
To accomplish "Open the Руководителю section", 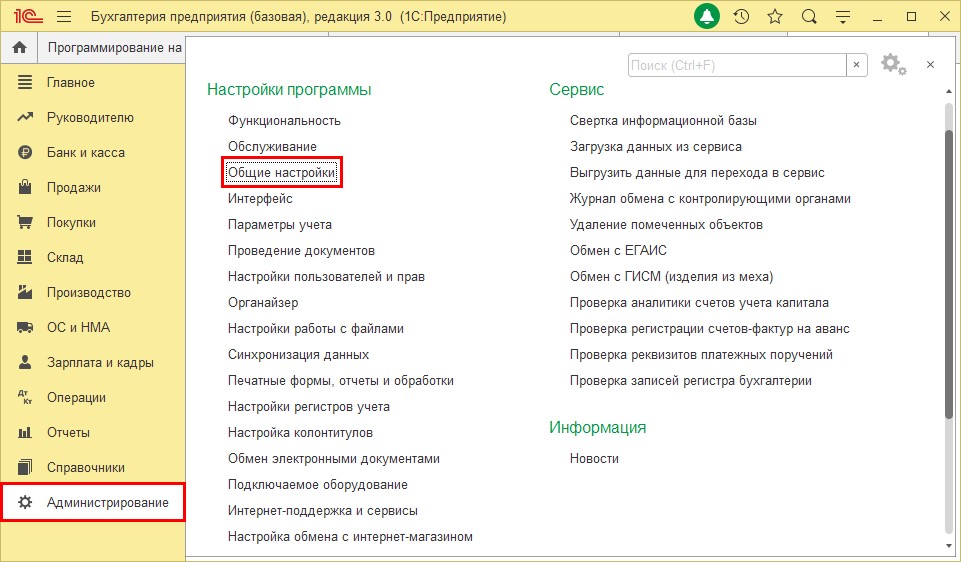I will (x=90, y=117).
